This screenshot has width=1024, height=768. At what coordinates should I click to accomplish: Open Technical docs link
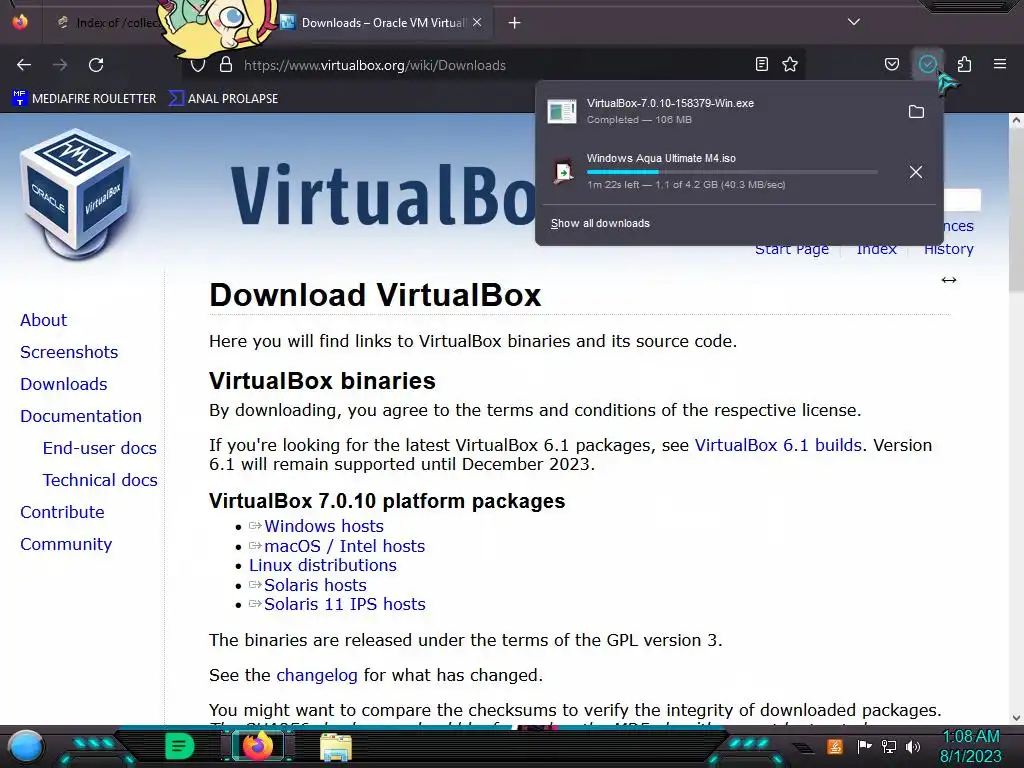pos(101,480)
